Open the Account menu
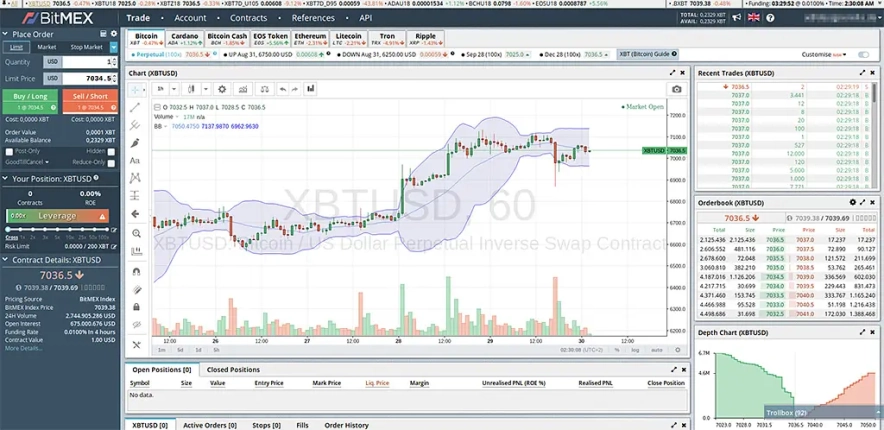Screen dimensions: 884x430 tap(190, 18)
